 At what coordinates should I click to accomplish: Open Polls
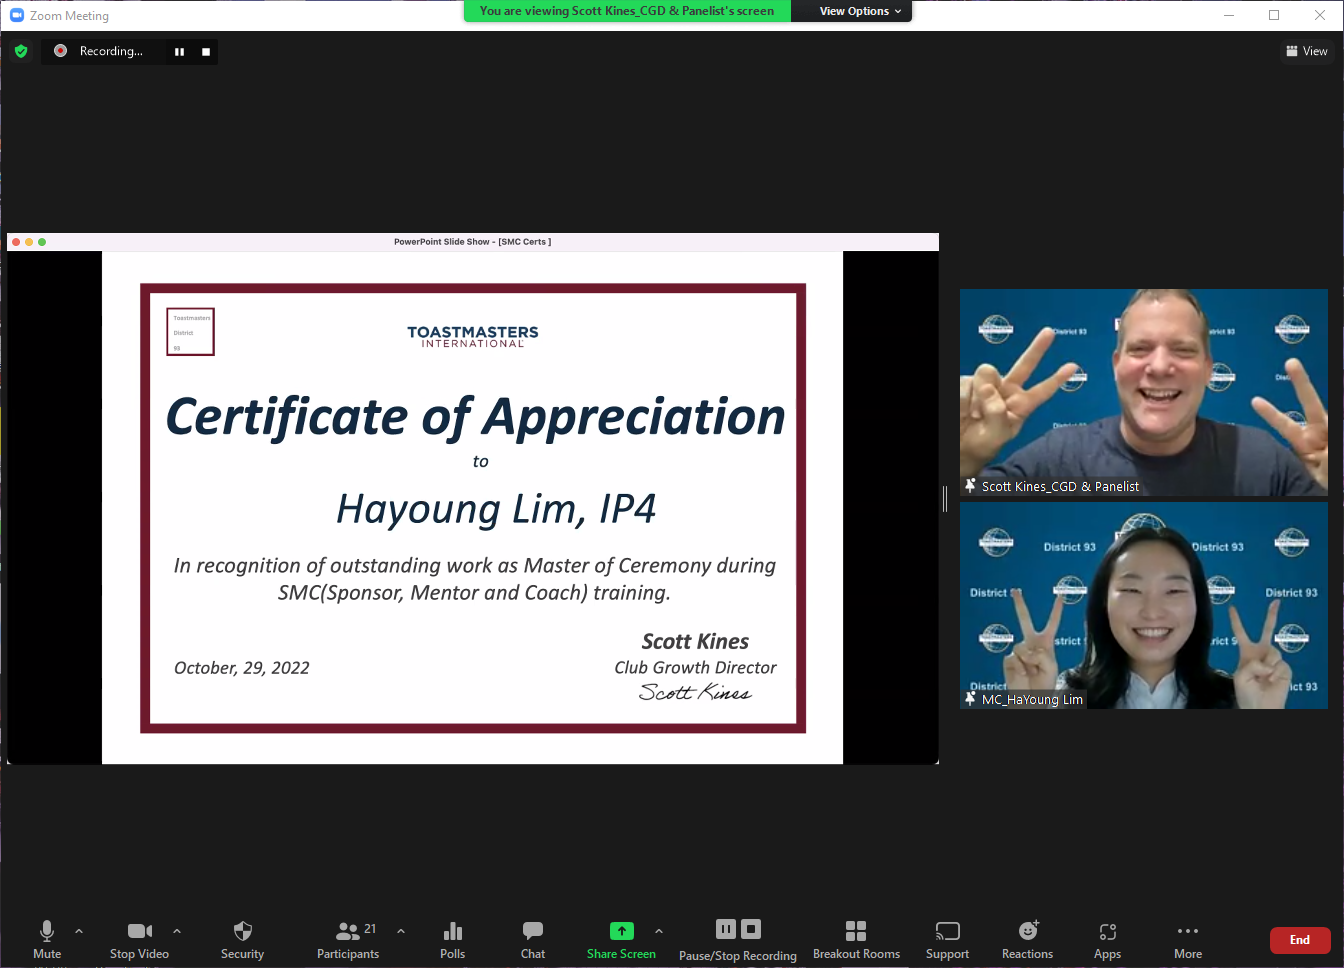pos(452,940)
